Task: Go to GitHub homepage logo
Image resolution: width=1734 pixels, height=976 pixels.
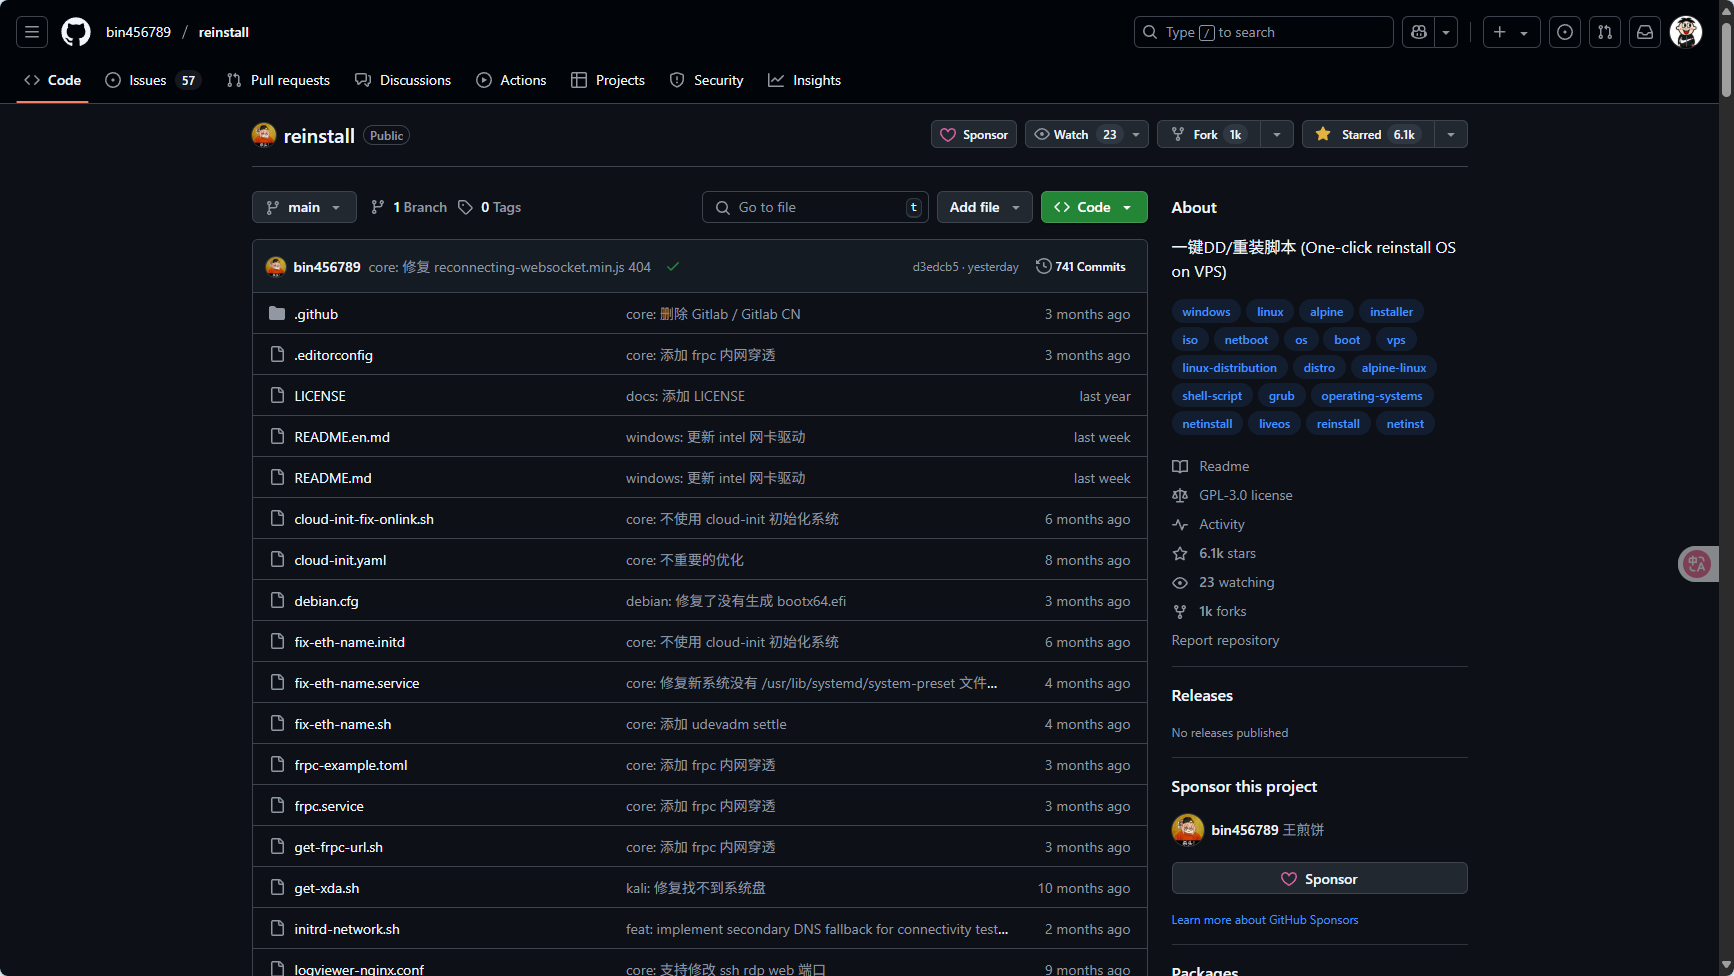Action: pyautogui.click(x=76, y=32)
